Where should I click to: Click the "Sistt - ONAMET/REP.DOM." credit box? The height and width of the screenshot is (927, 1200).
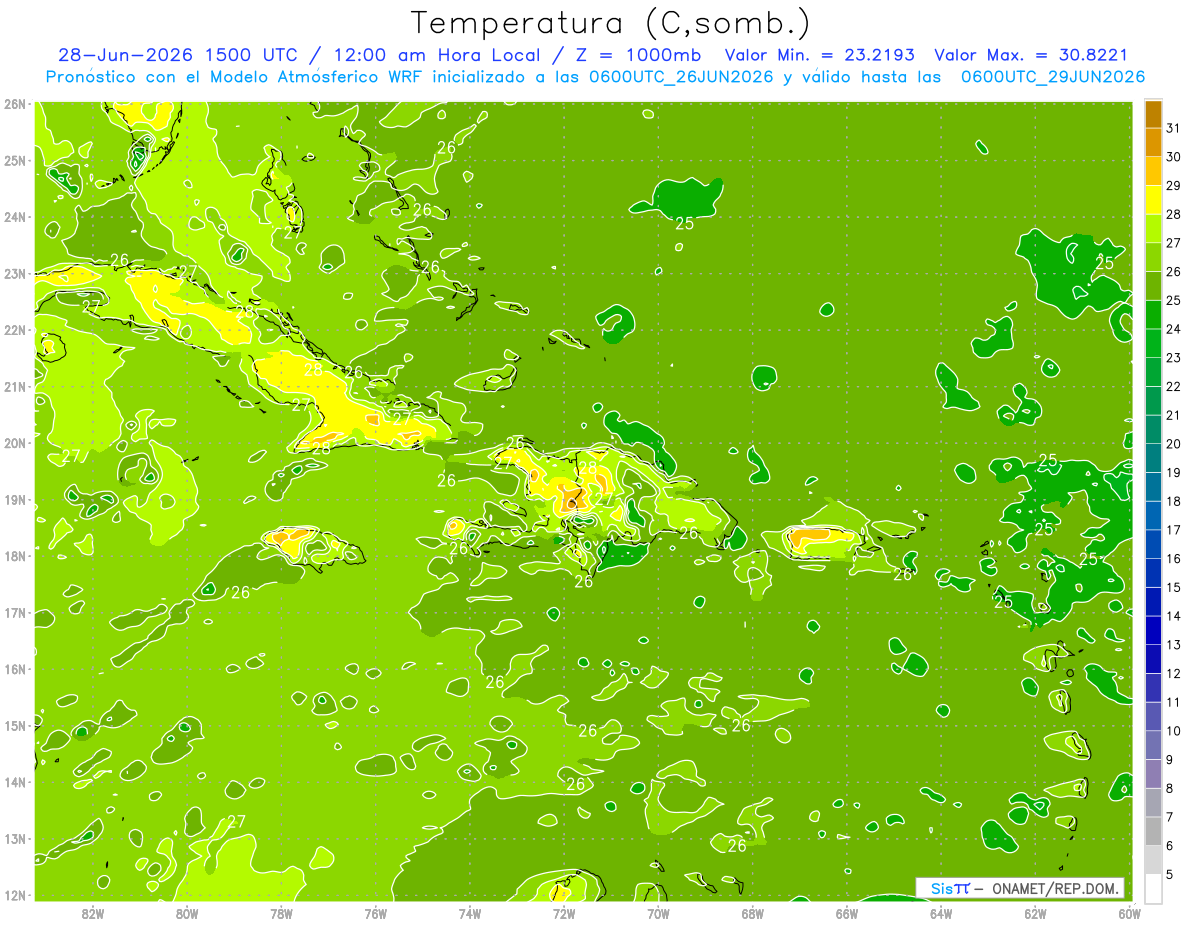click(1020, 888)
